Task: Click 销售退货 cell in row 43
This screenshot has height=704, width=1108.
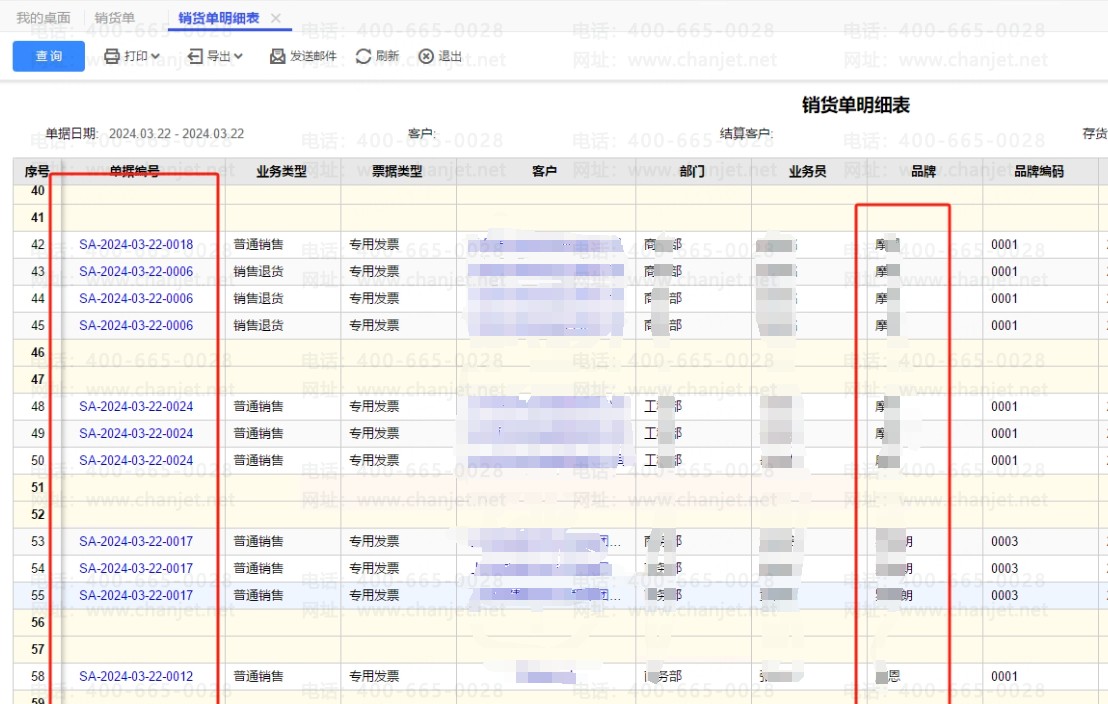Action: point(259,271)
